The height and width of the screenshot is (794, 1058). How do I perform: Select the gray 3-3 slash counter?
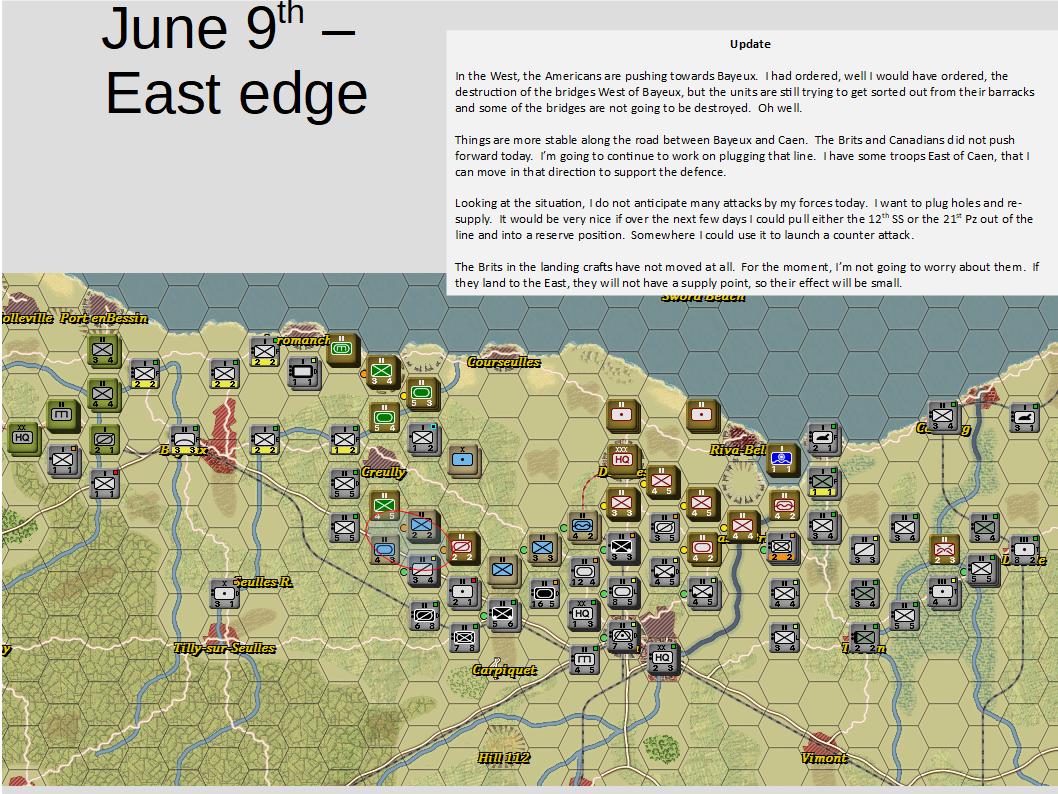click(x=864, y=550)
